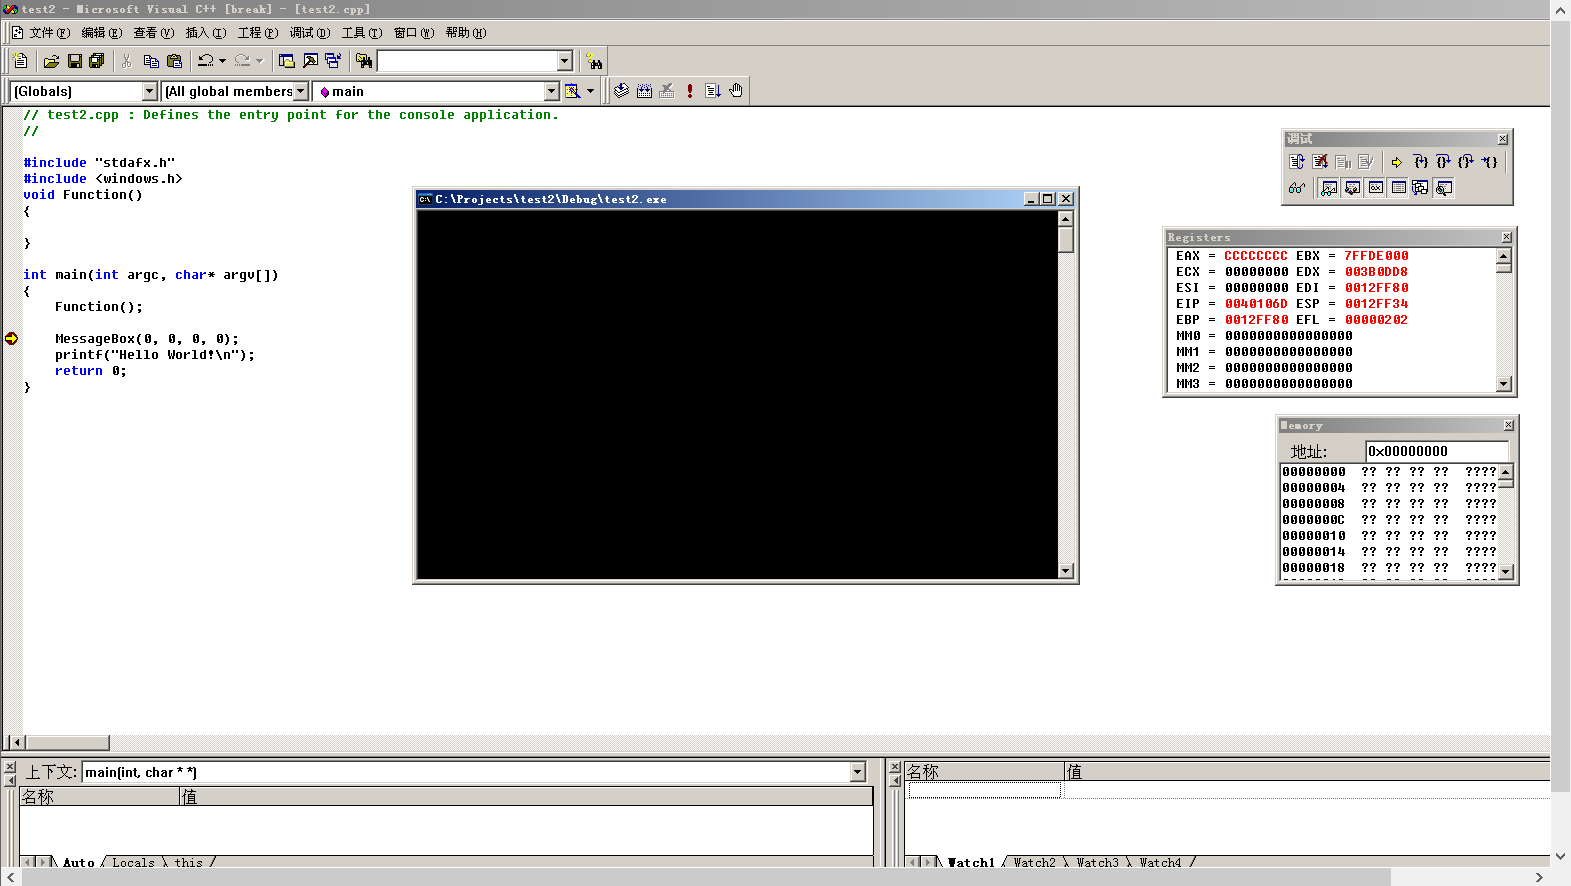
Task: Toggle the Memory window button in debug toolbar
Action: pyautogui.click(x=1398, y=187)
